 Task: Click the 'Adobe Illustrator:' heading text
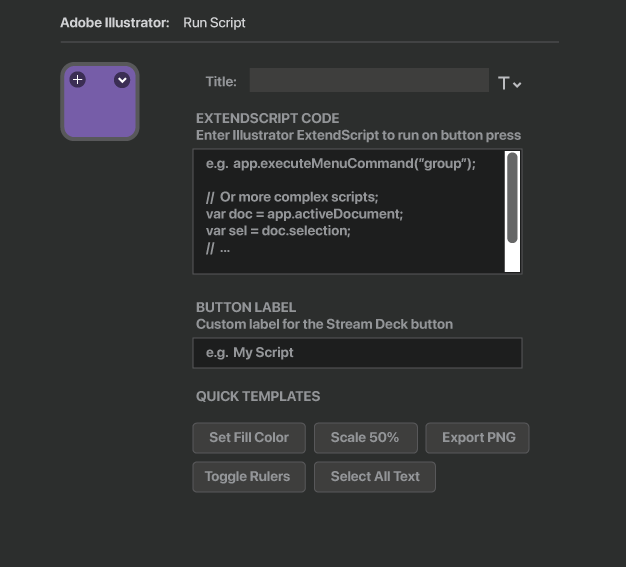115,23
